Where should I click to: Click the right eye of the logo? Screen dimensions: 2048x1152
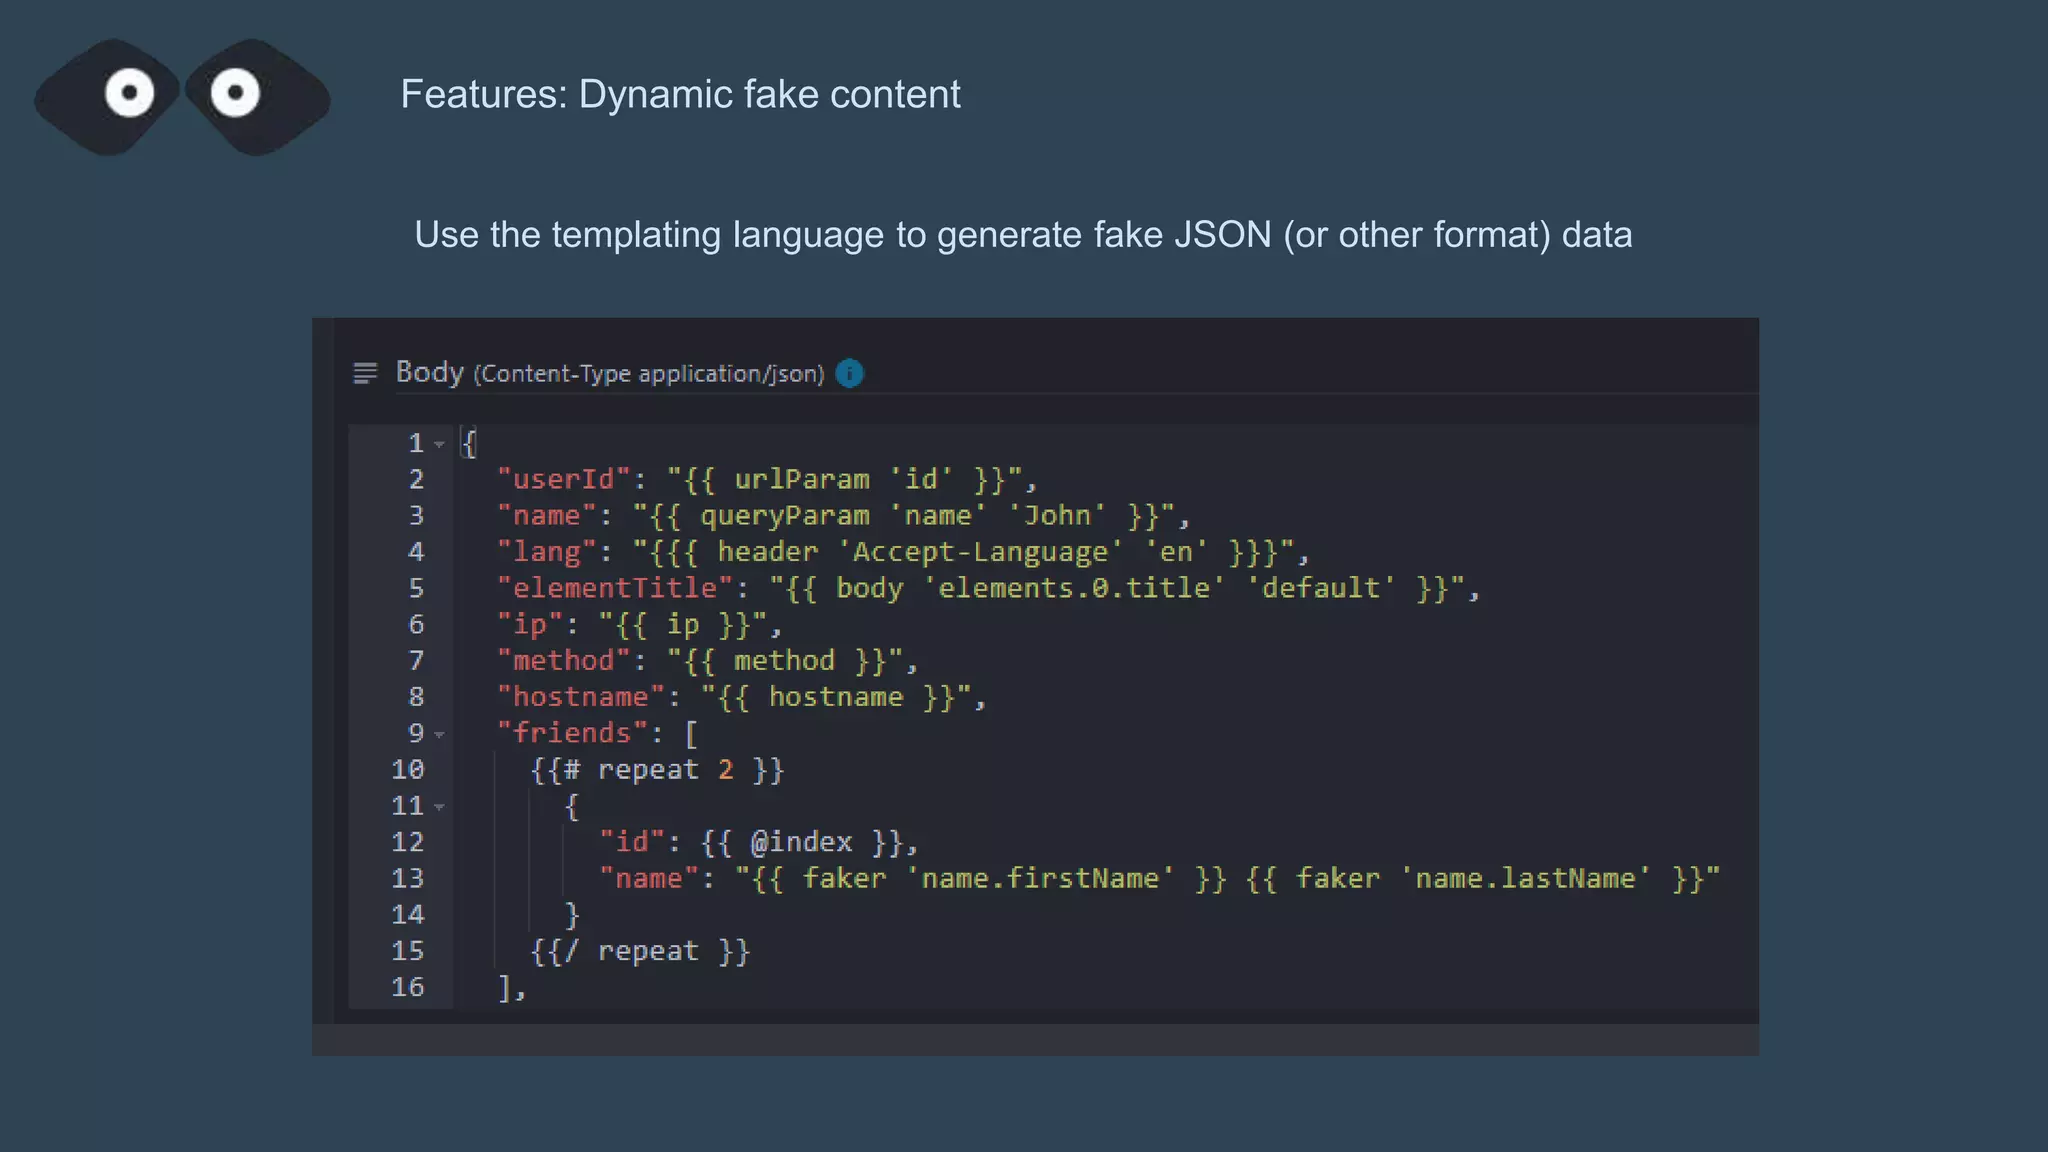(x=236, y=93)
